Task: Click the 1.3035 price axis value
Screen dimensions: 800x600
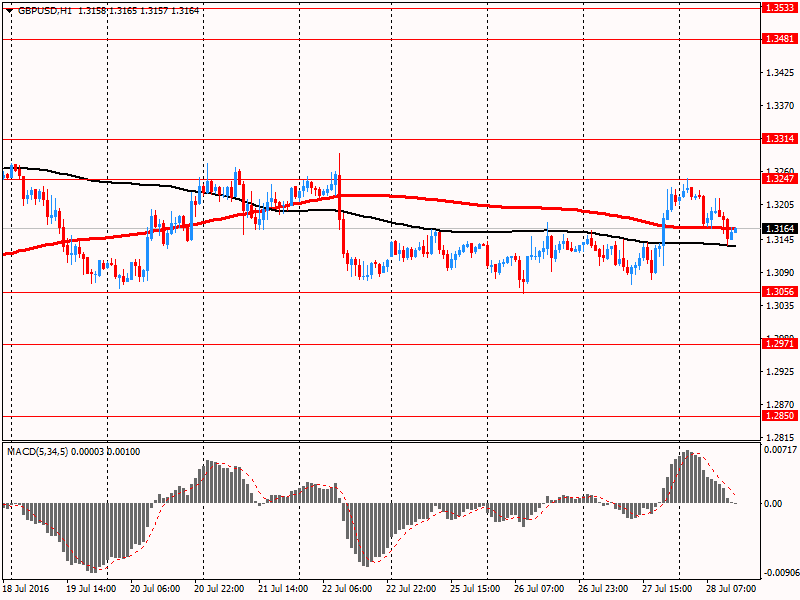Action: click(781, 306)
